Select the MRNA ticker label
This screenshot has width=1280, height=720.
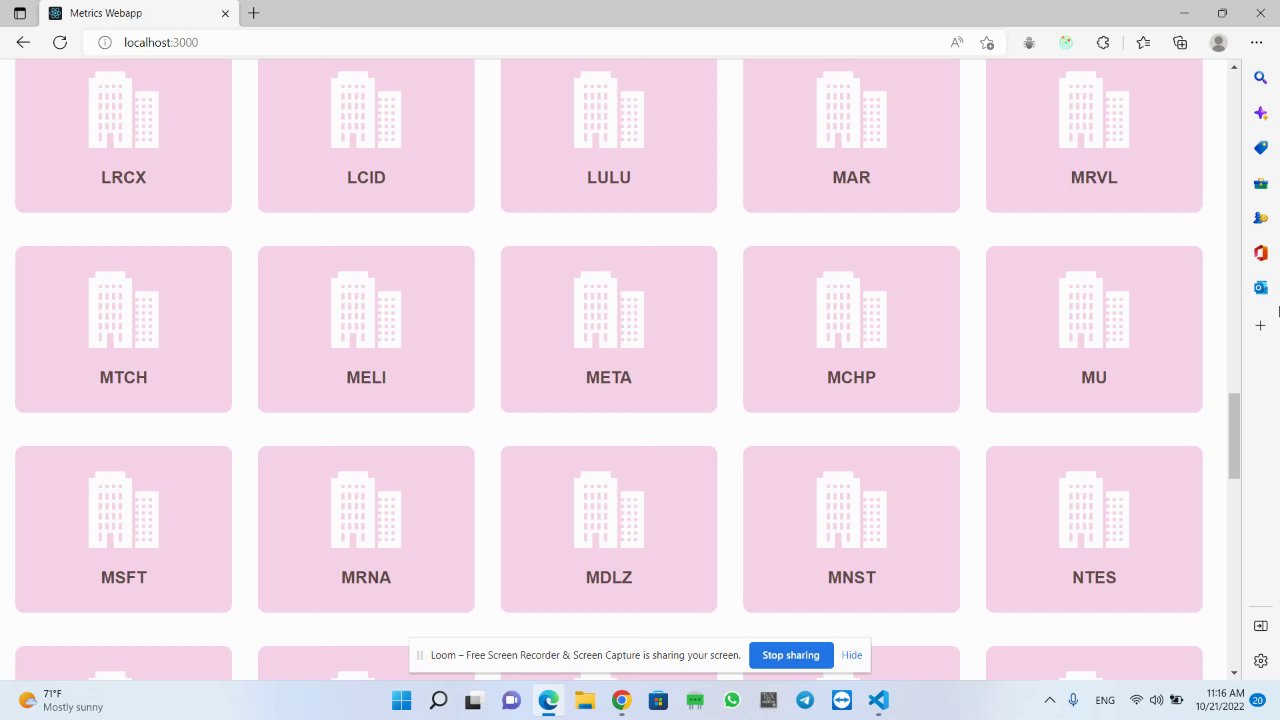[366, 577]
